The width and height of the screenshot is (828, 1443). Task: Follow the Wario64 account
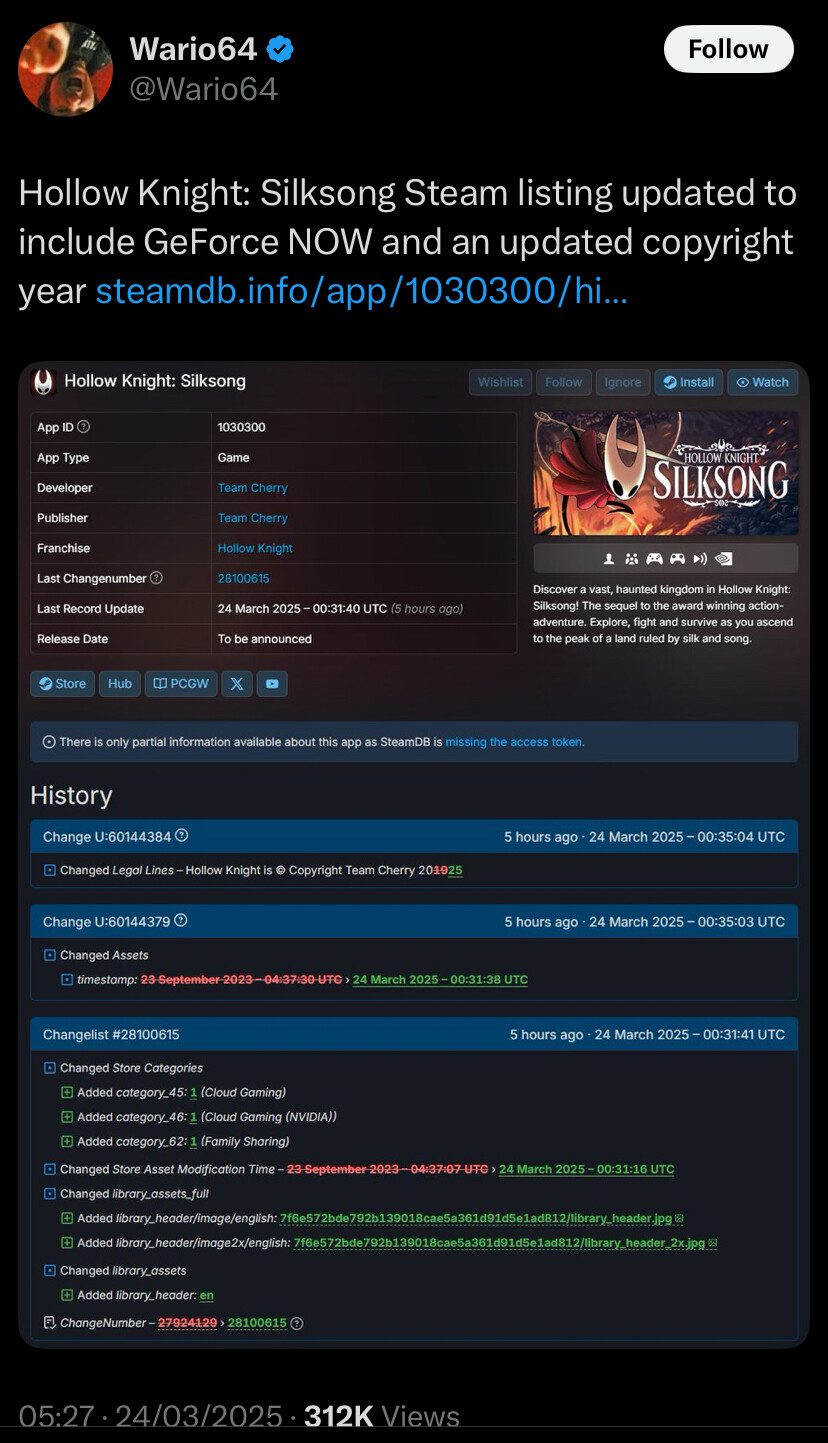(x=728, y=49)
